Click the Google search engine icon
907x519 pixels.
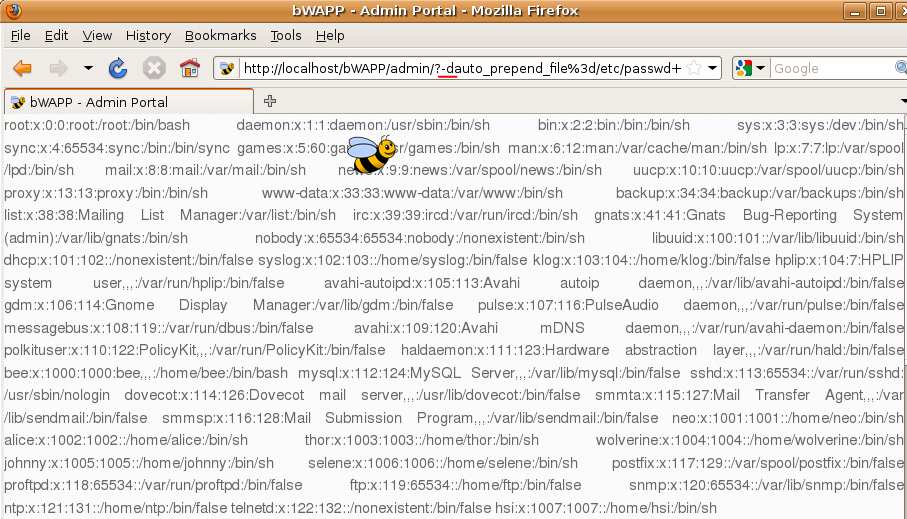[x=744, y=68]
